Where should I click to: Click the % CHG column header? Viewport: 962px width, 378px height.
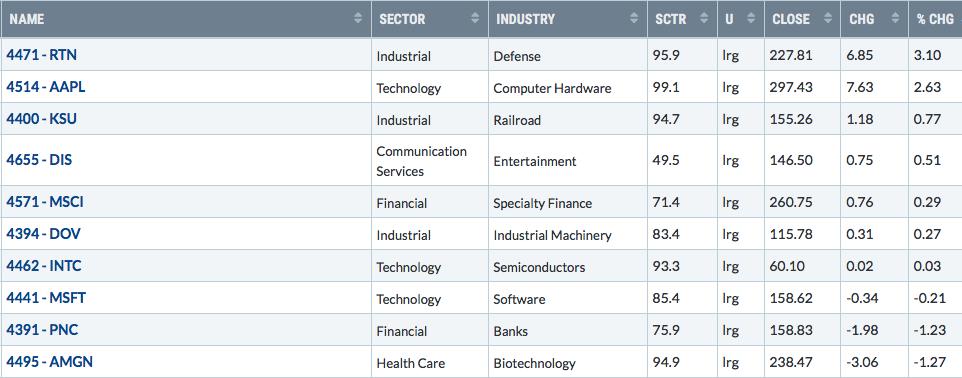[x=935, y=19]
